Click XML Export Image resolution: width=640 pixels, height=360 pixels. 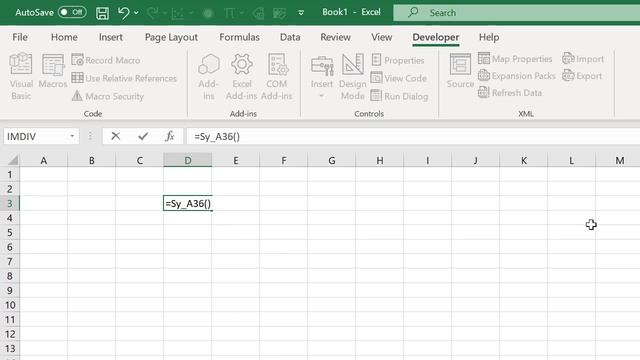pos(582,76)
